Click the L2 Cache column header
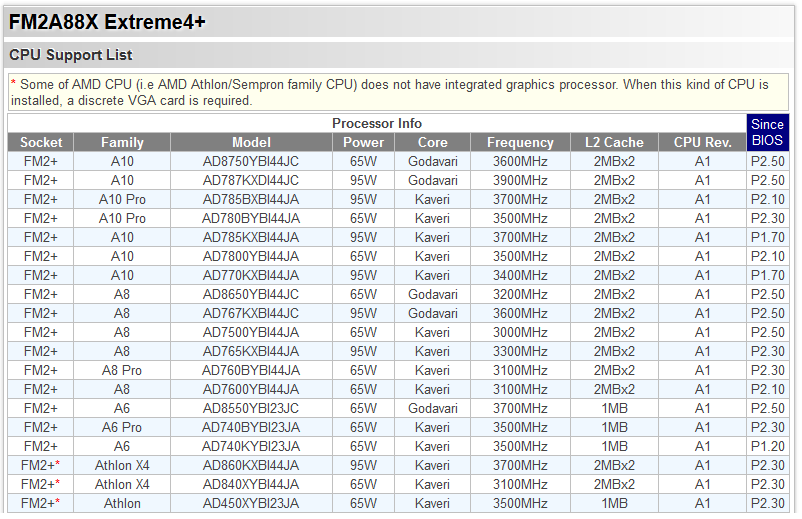This screenshot has height=519, width=802. [x=614, y=142]
